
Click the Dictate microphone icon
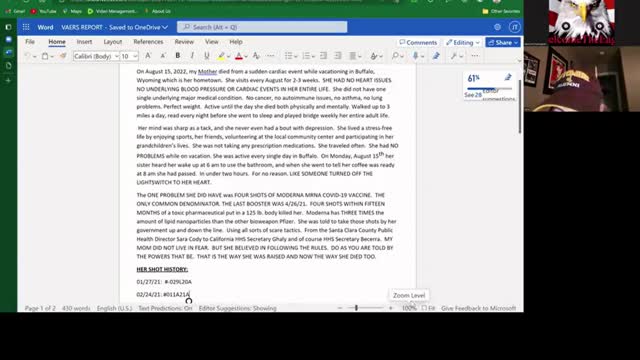pos(416,56)
